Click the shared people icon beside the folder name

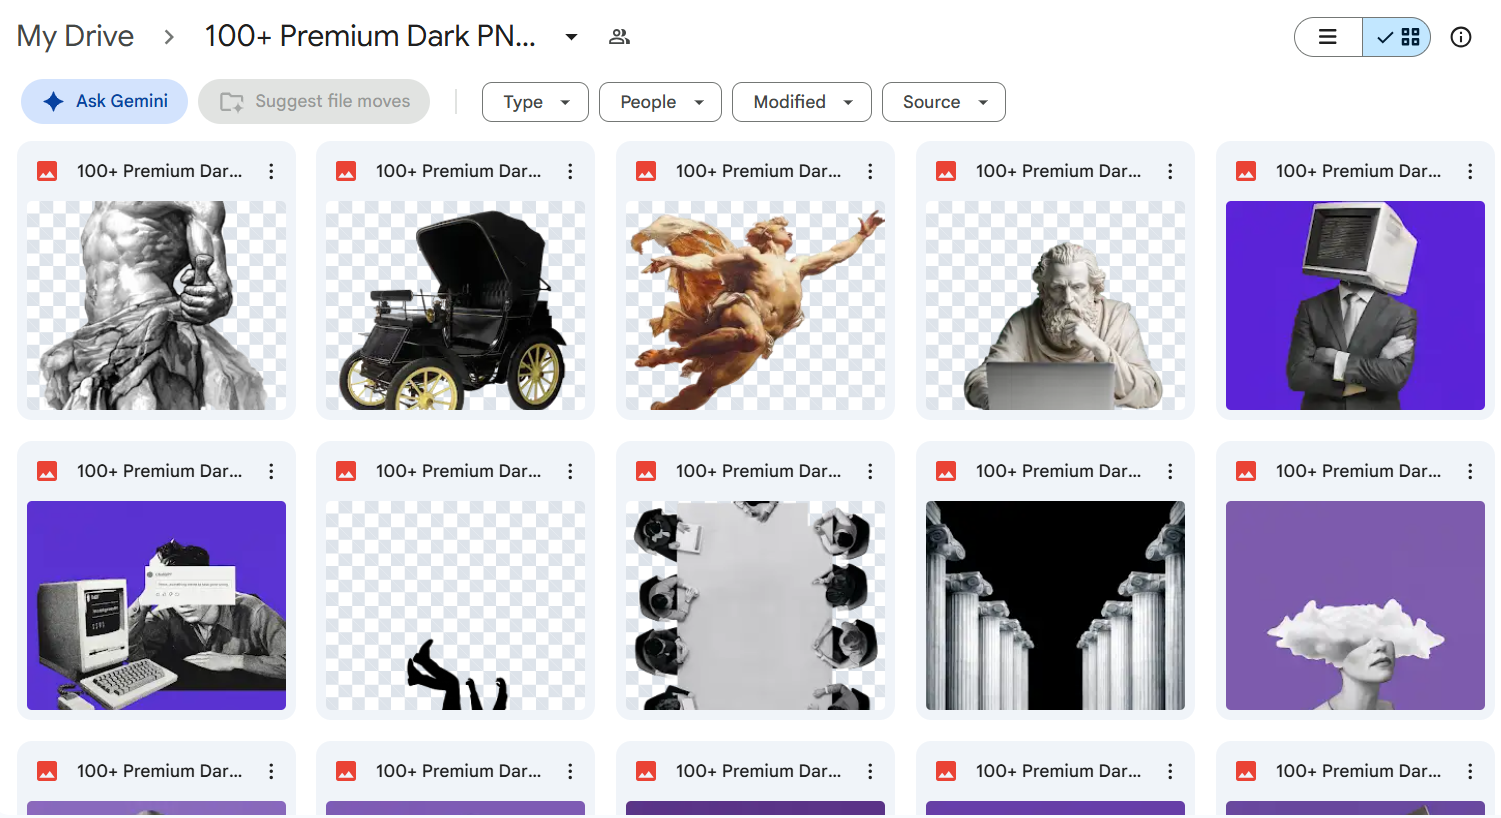619,37
